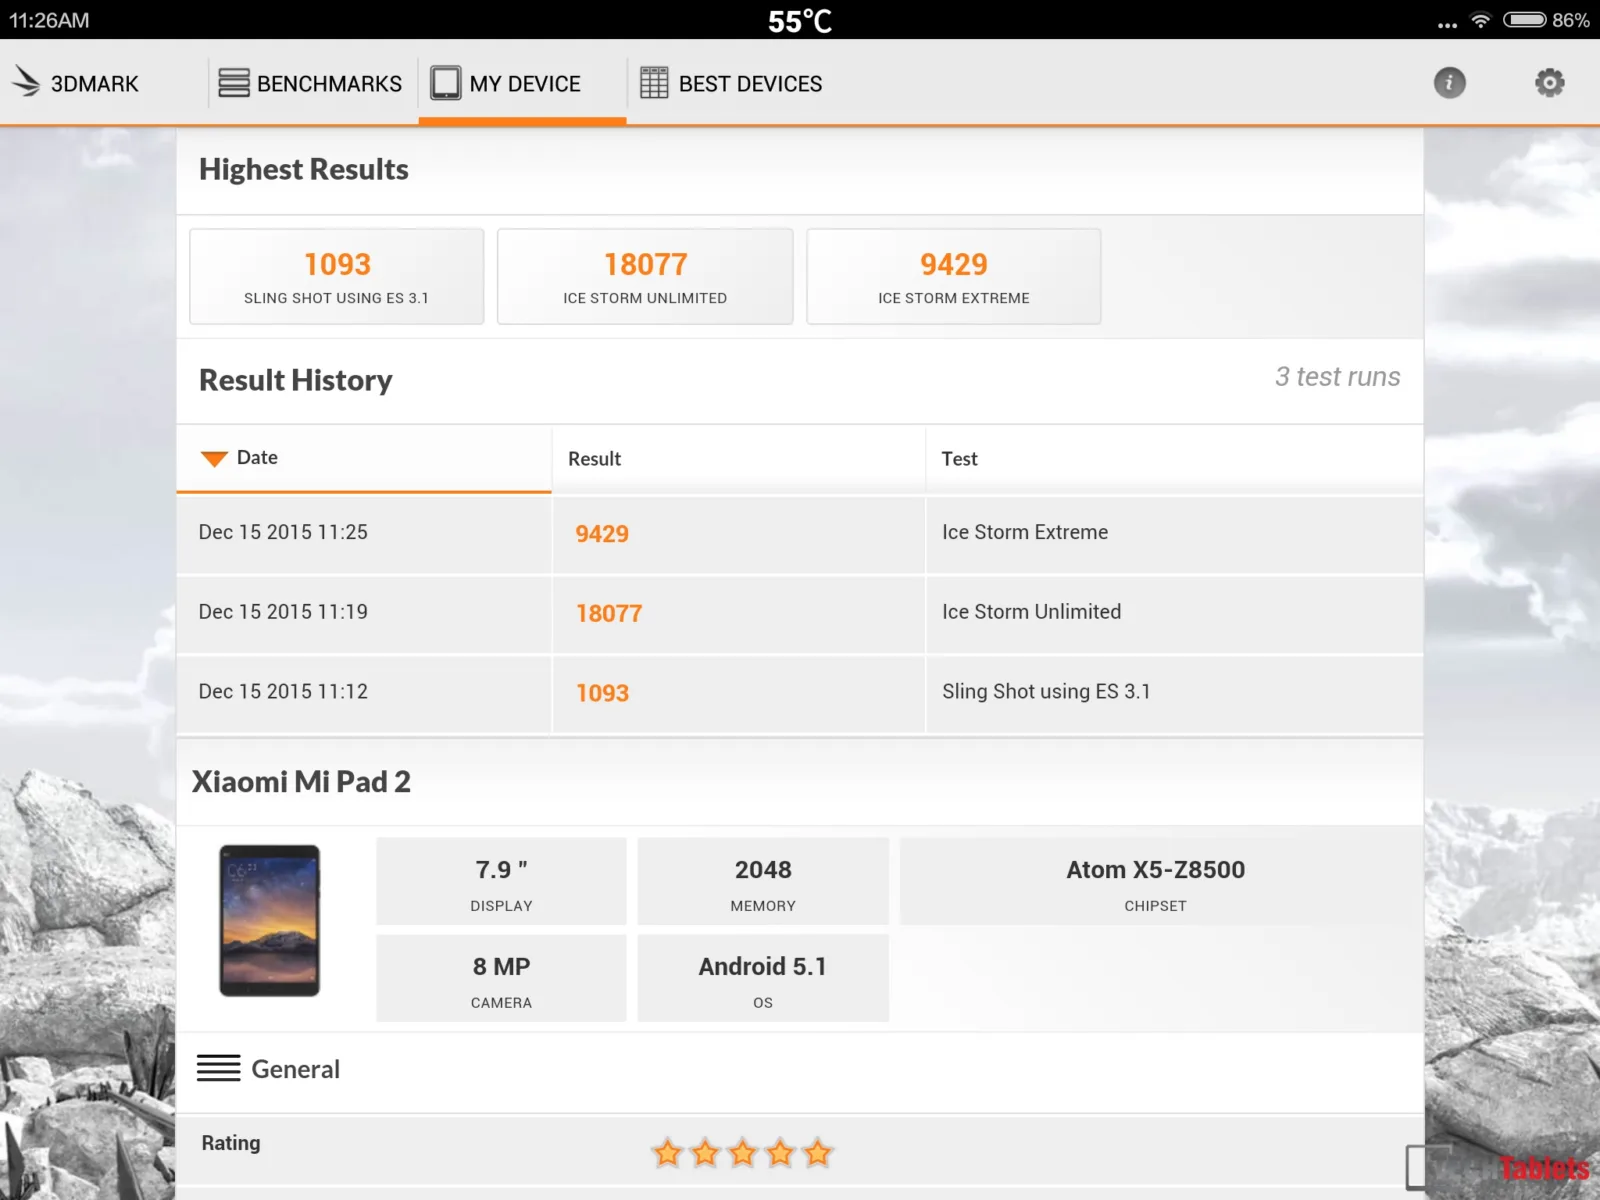1600x1200 pixels.
Task: Click Sling Shot using ES 3.1 in history
Action: [x=1046, y=692]
